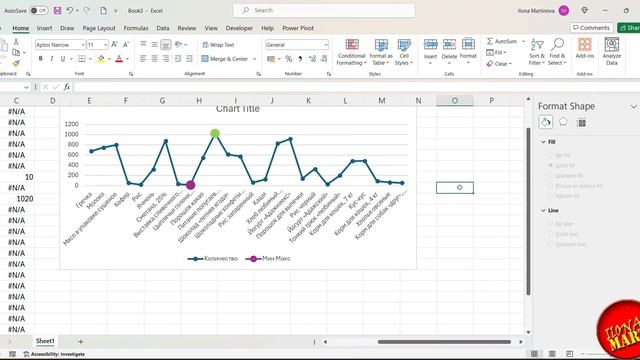Image resolution: width=640 pixels, height=360 pixels.
Task: Toggle Bold formatting
Action: pyautogui.click(x=40, y=59)
